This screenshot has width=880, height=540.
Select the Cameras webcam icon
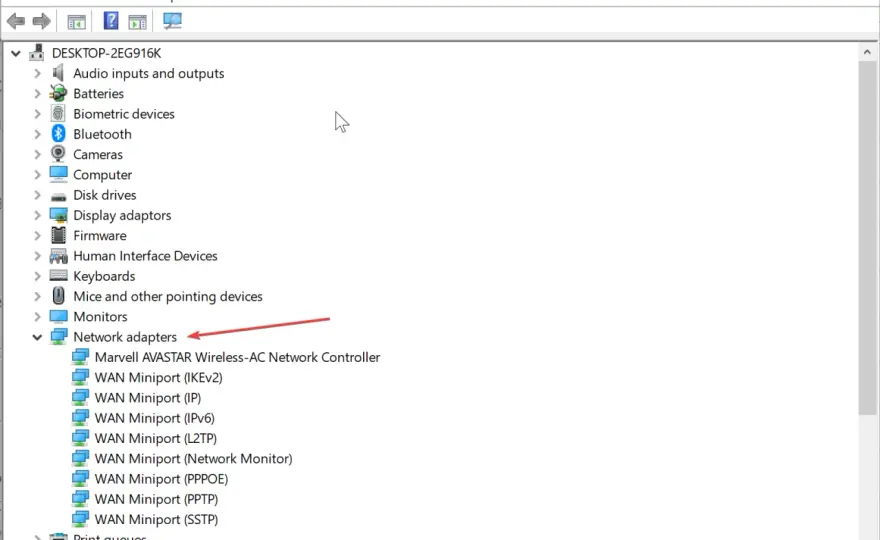tap(58, 154)
